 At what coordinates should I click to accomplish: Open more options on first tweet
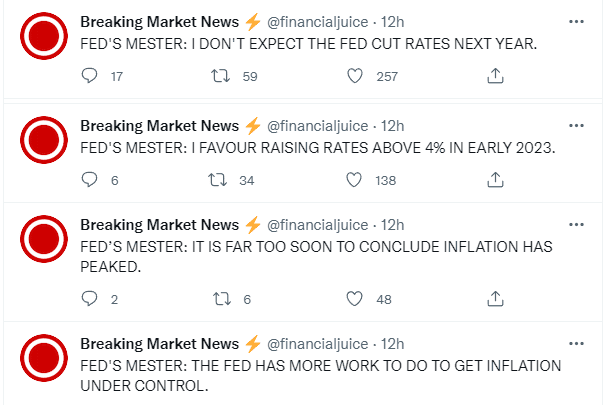(x=576, y=21)
